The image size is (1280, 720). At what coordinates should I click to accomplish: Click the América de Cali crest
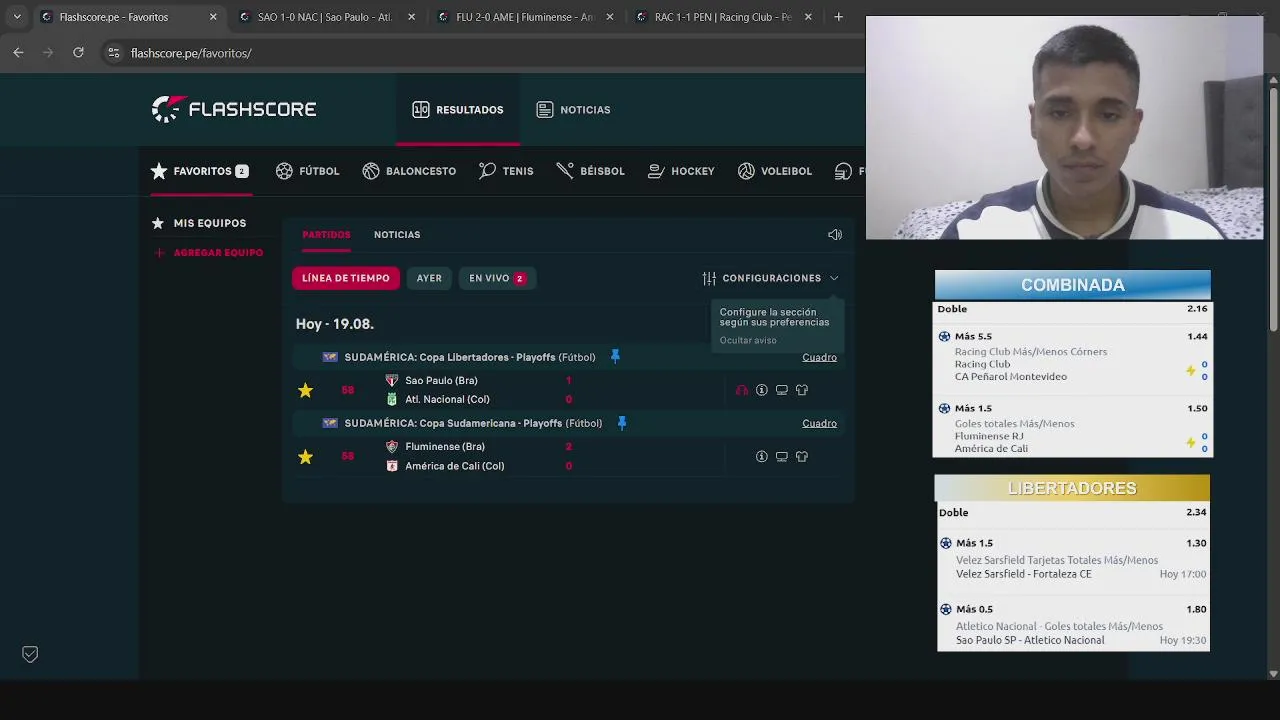pyautogui.click(x=392, y=466)
